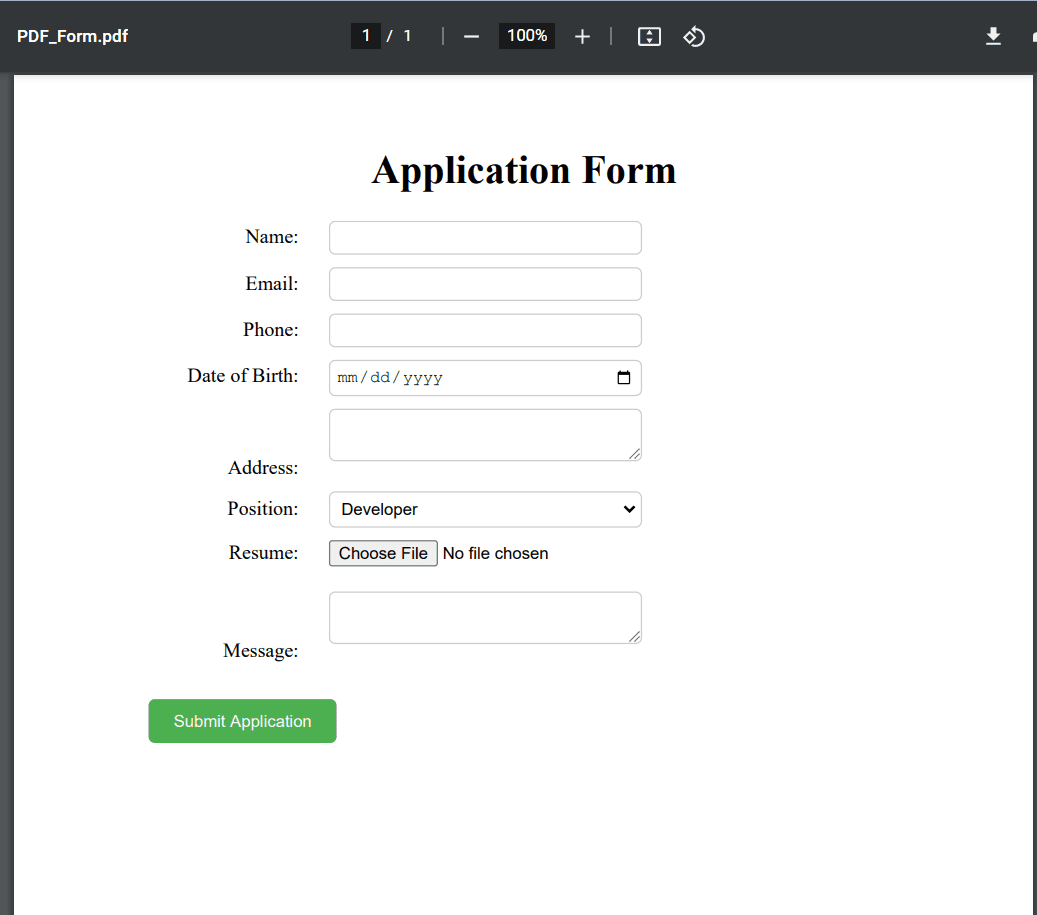Download the PDF file

[993, 36]
